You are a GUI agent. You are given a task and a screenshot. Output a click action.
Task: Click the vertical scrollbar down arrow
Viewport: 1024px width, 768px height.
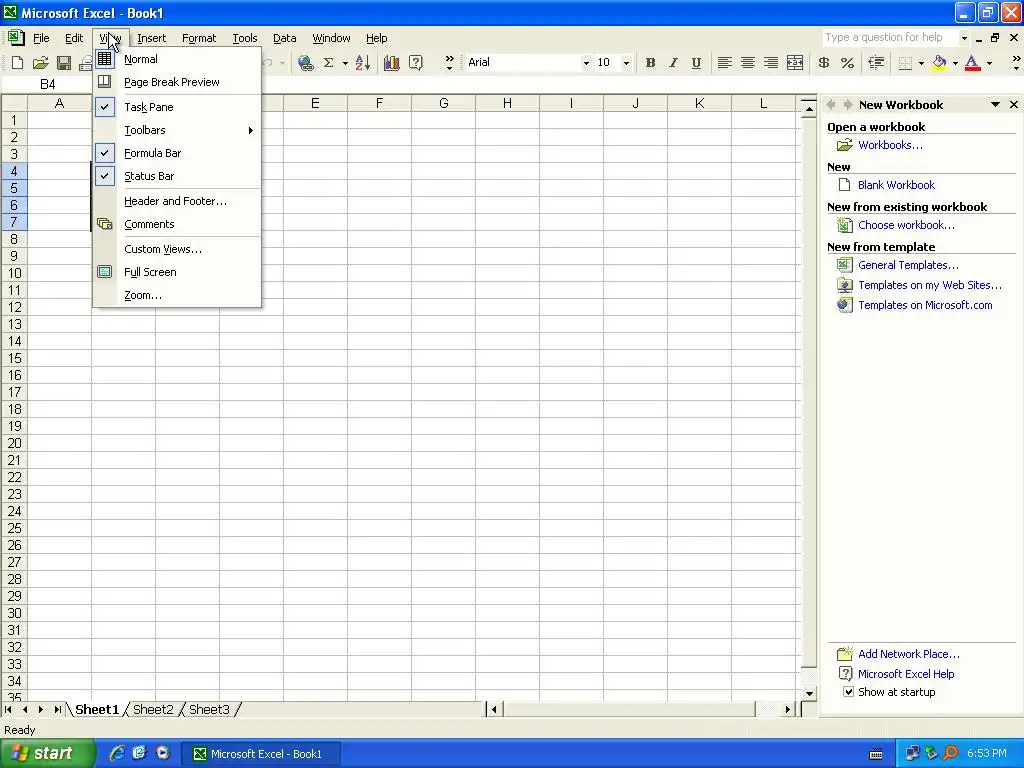[x=809, y=694]
